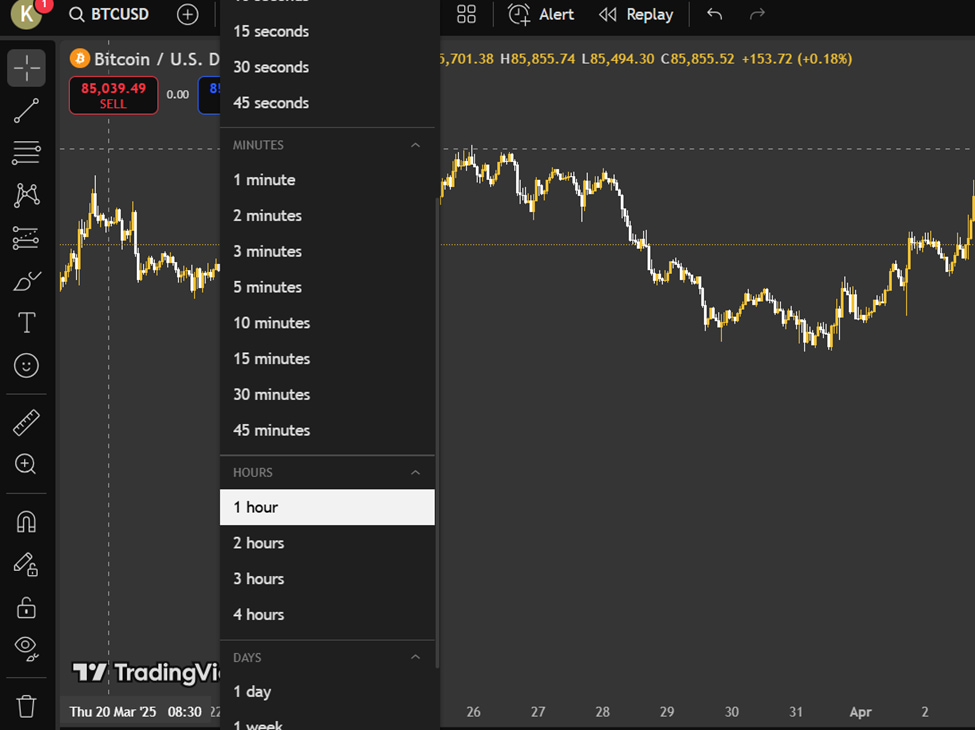975x730 pixels.
Task: Activate the zoom in tool
Action: point(26,464)
